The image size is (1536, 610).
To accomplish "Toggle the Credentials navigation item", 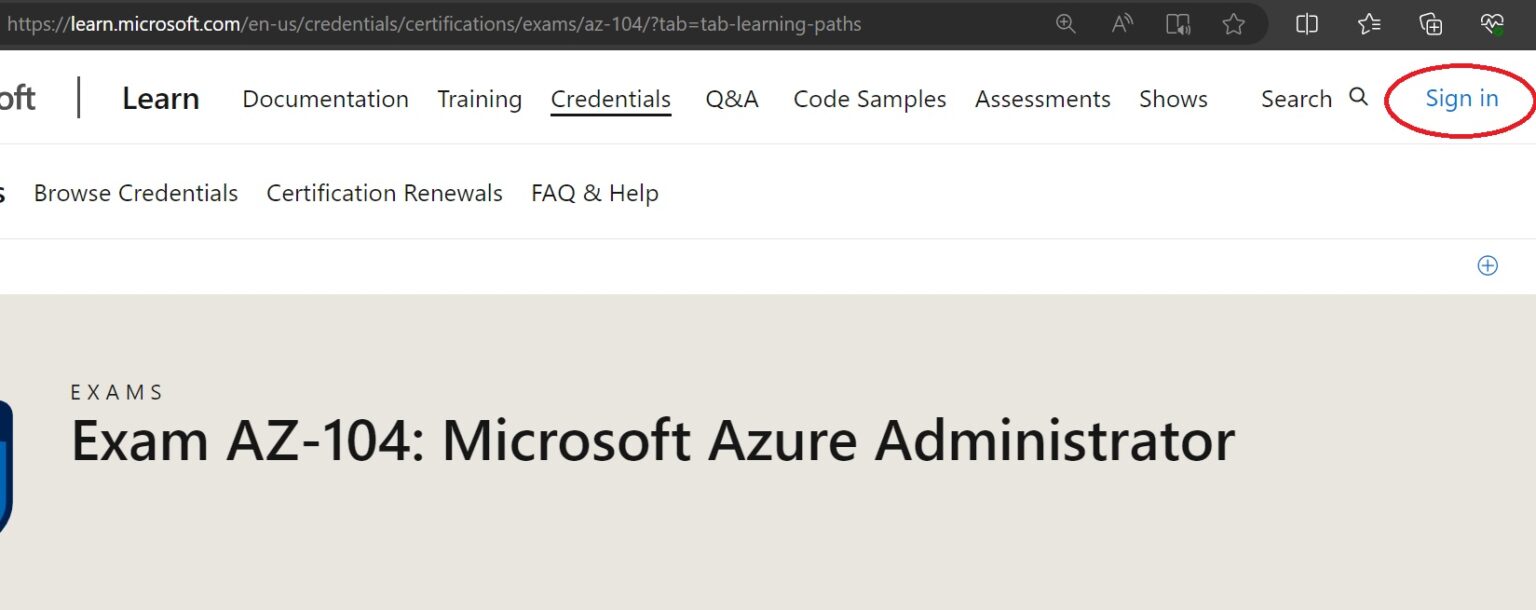I will pyautogui.click(x=610, y=98).
